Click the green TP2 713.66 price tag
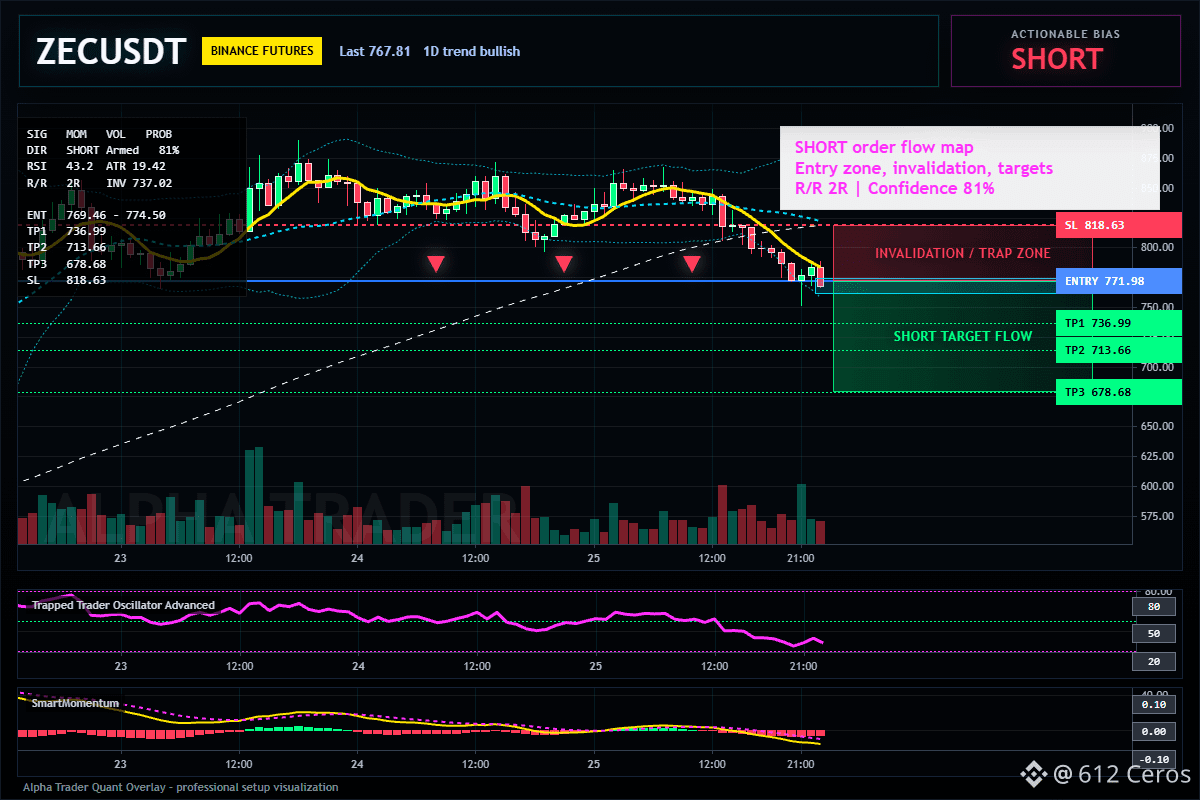 (x=1118, y=350)
